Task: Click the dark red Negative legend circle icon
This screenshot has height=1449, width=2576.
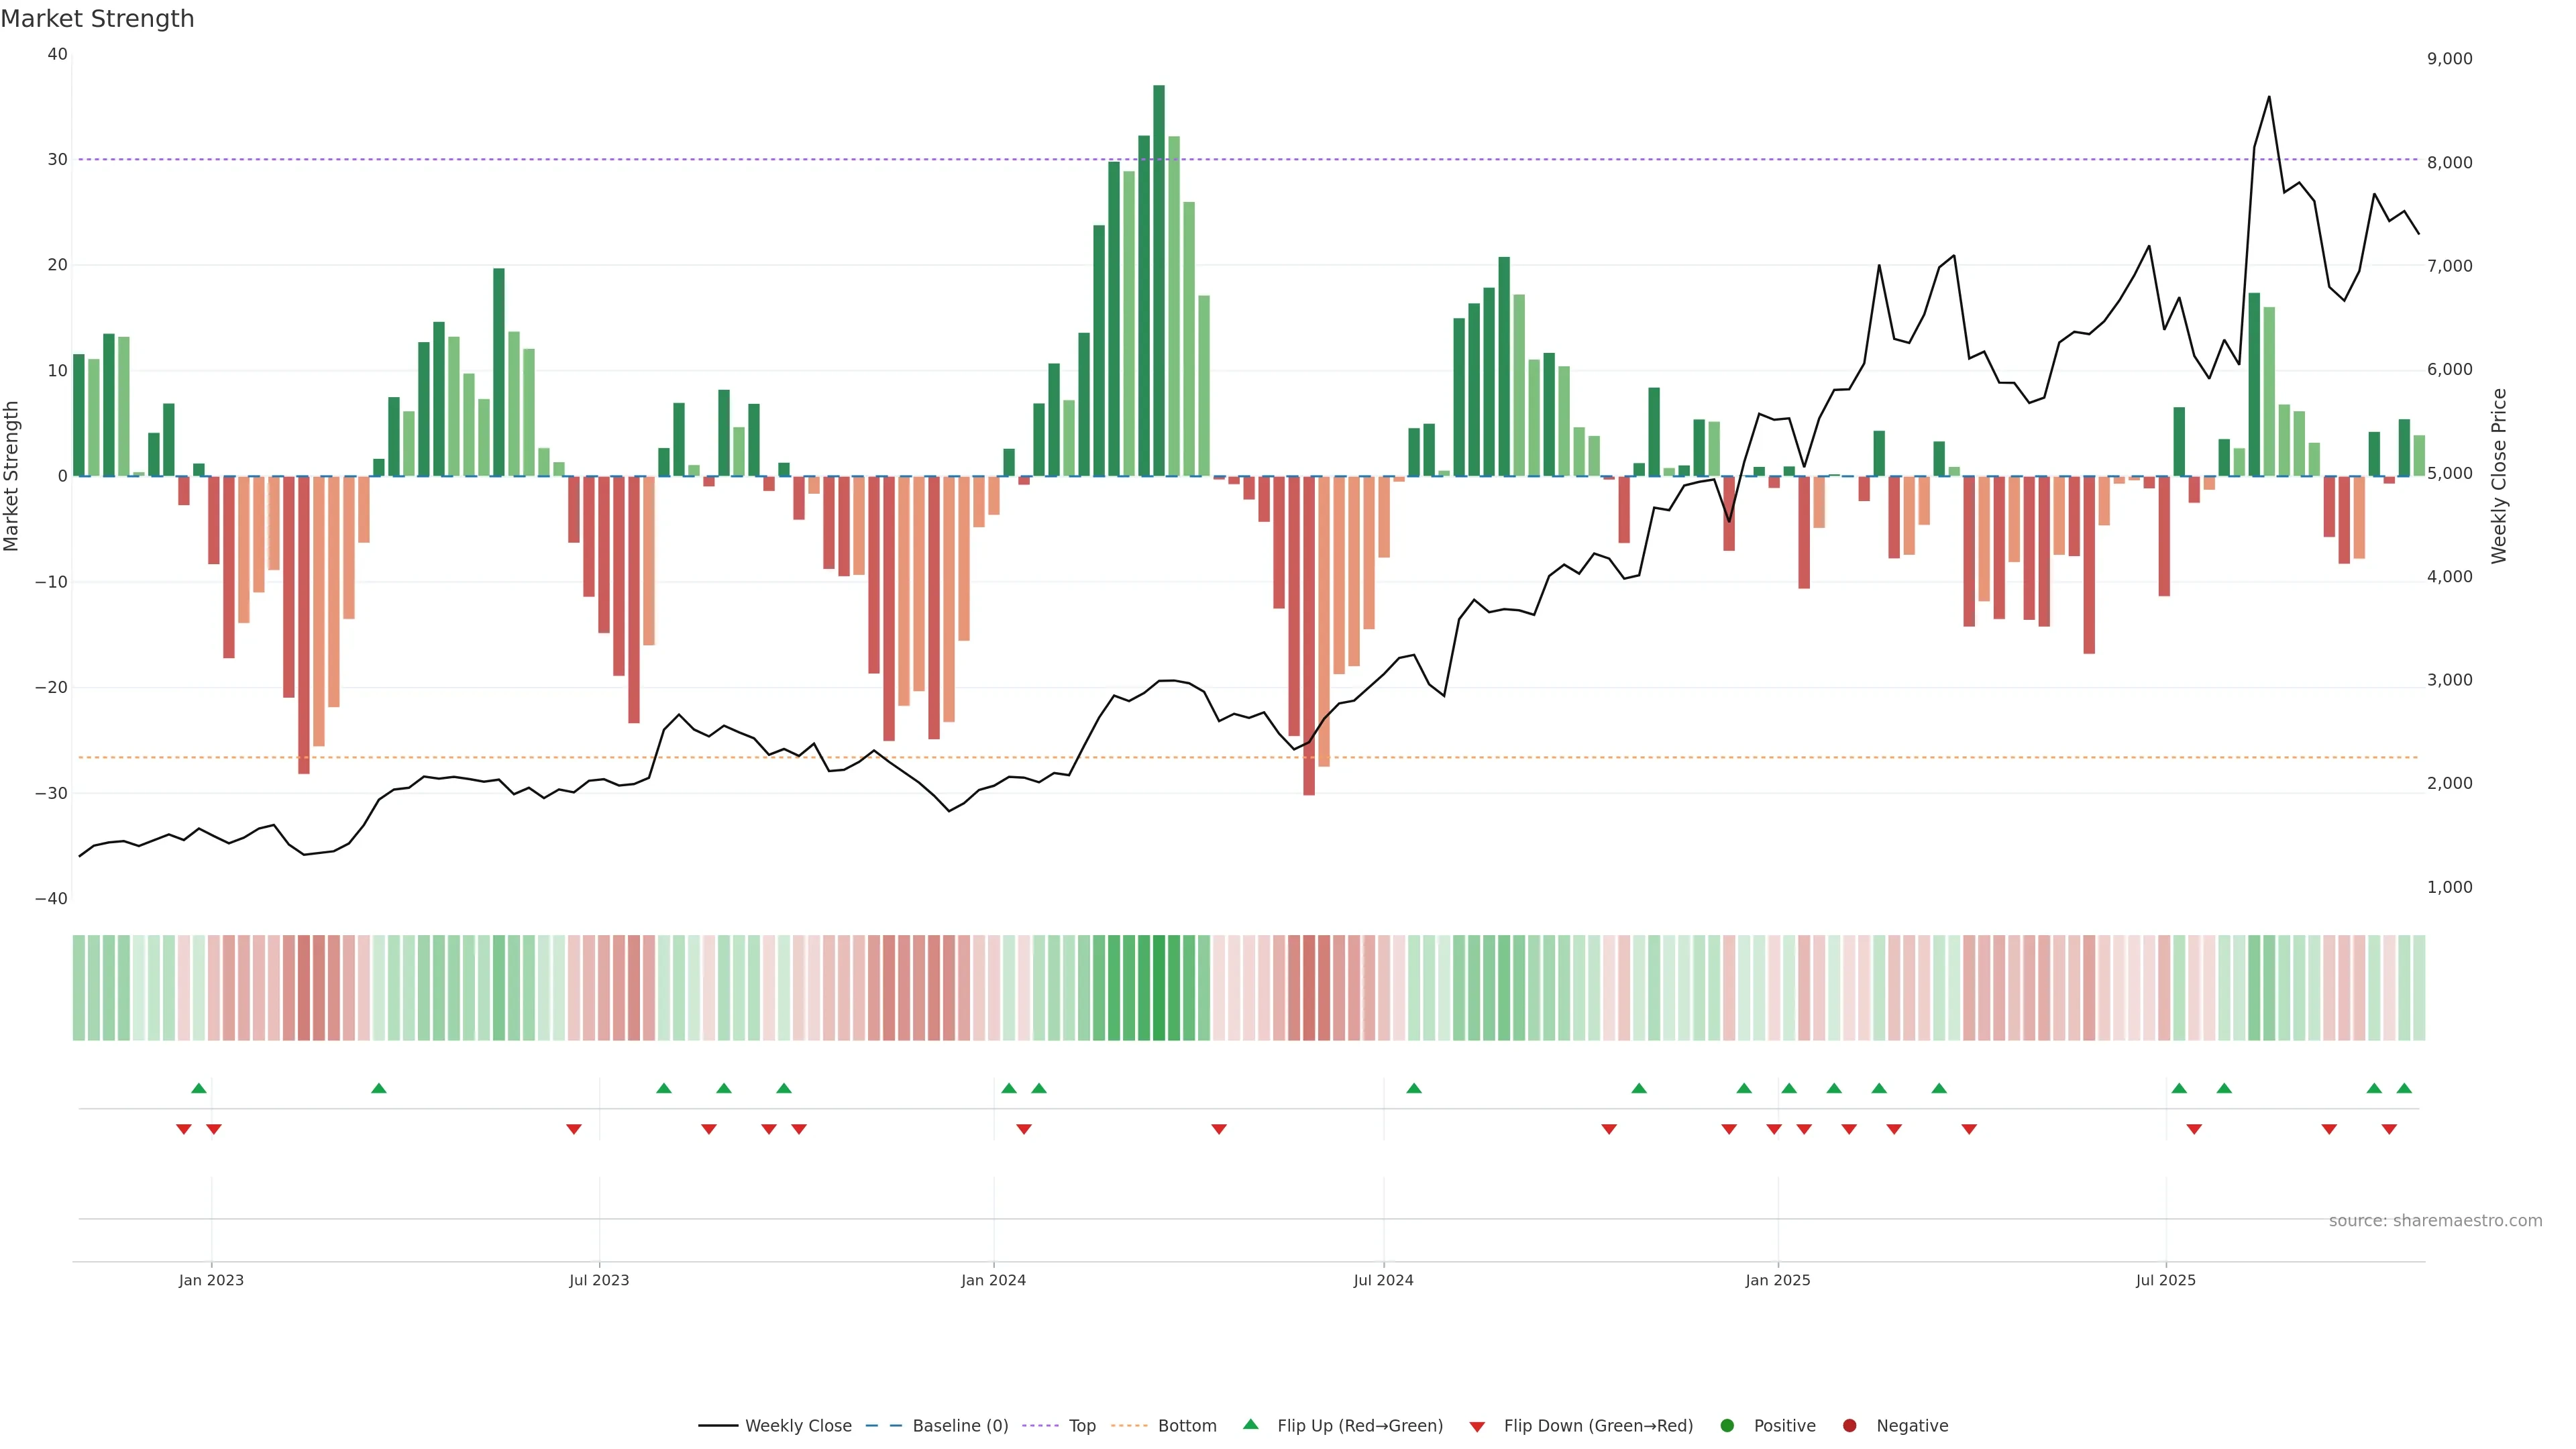Action: [x=1849, y=1426]
